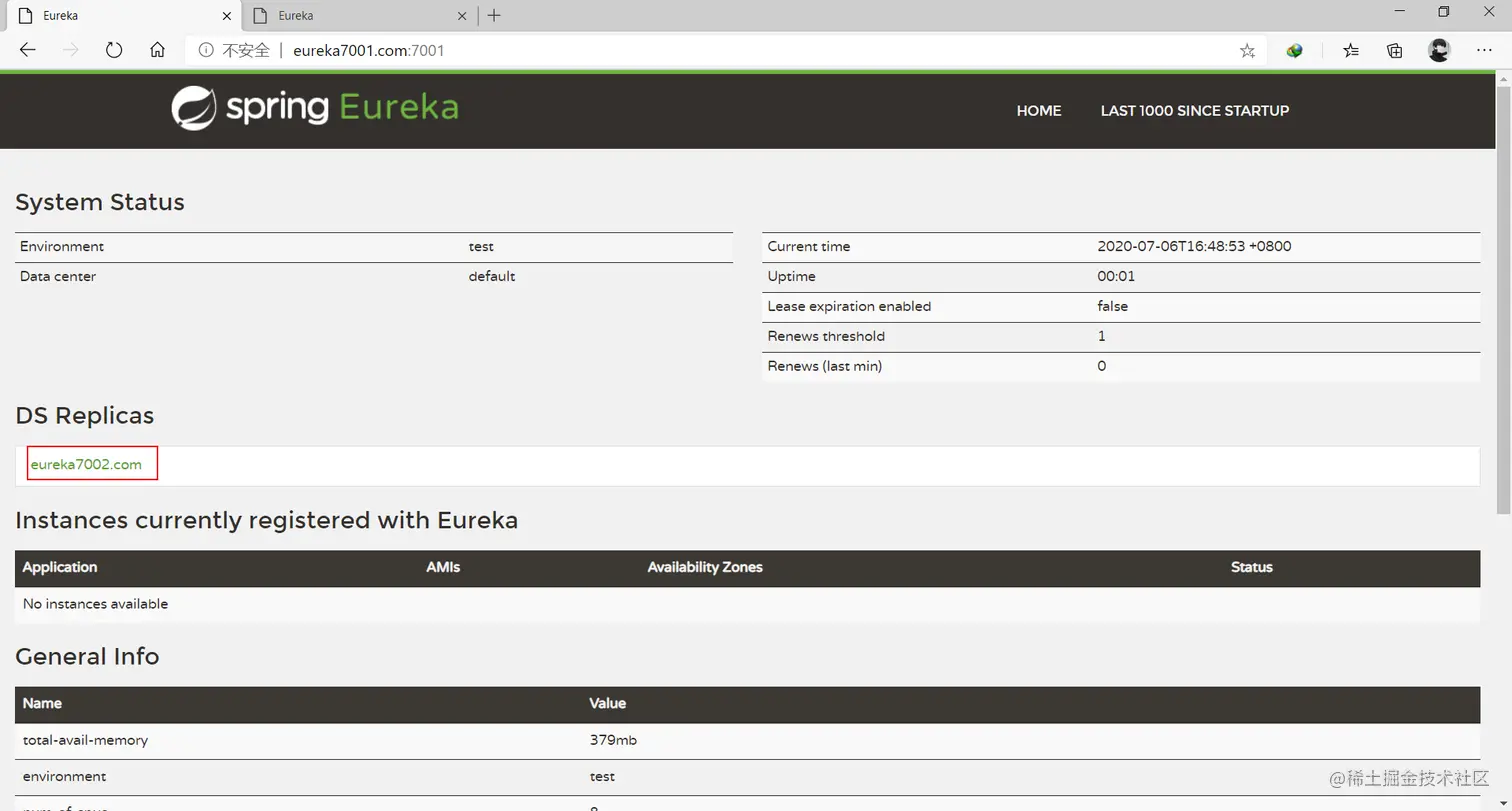Open the collections icon

pos(1395,50)
